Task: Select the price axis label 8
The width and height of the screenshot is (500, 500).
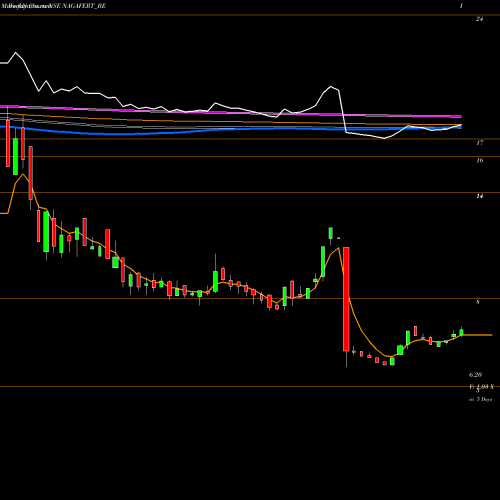Action: tap(478, 302)
